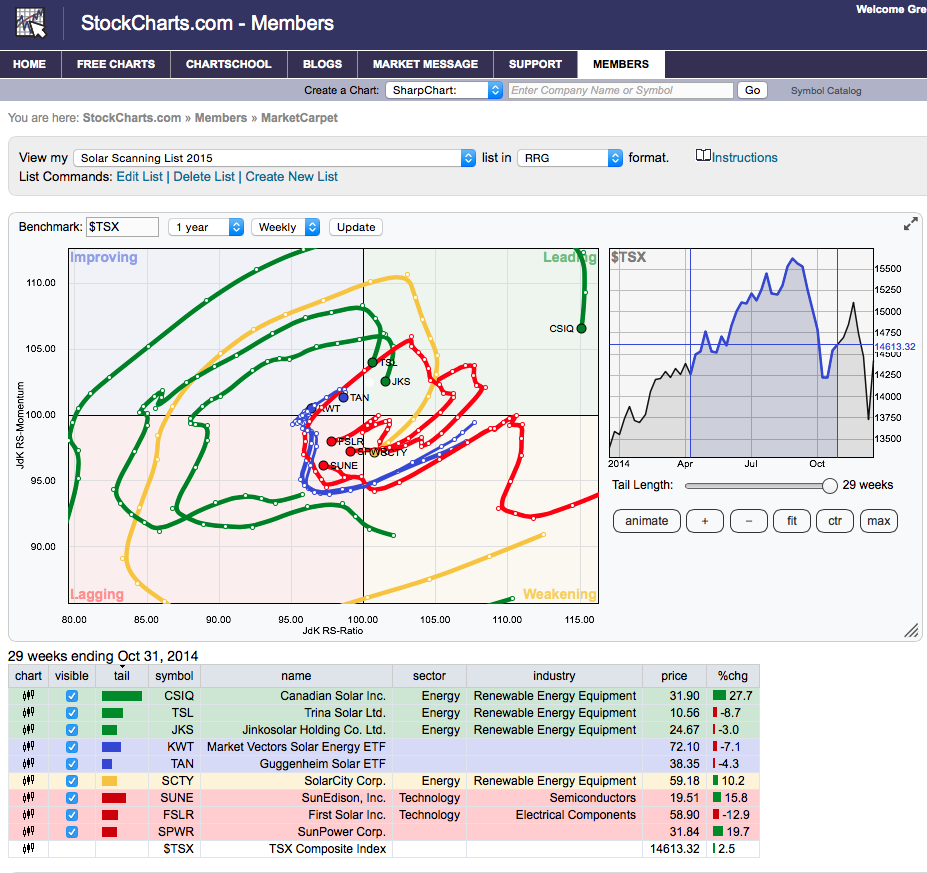This screenshot has width=927, height=873.
Task: Open the chart icon for CSIQ row
Action: [28, 696]
